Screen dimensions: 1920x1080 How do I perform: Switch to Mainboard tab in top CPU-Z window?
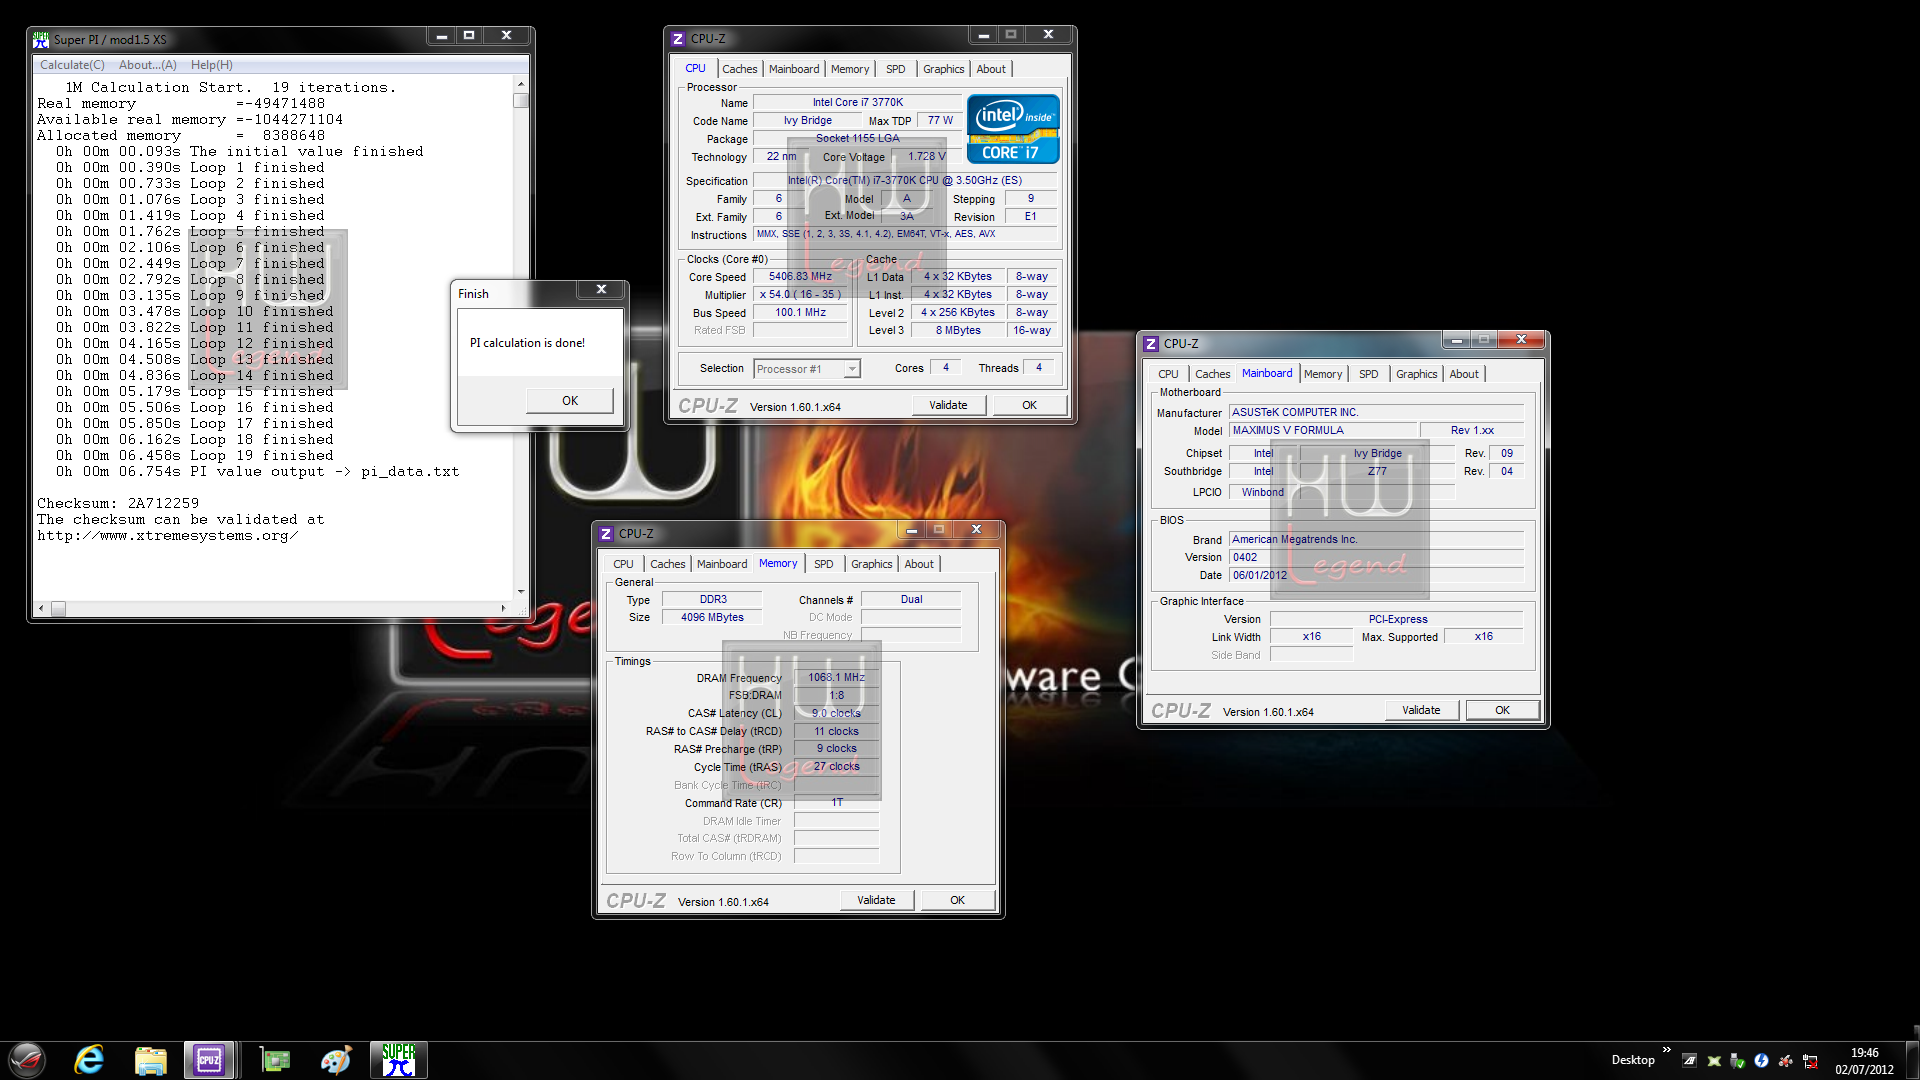pos(794,69)
